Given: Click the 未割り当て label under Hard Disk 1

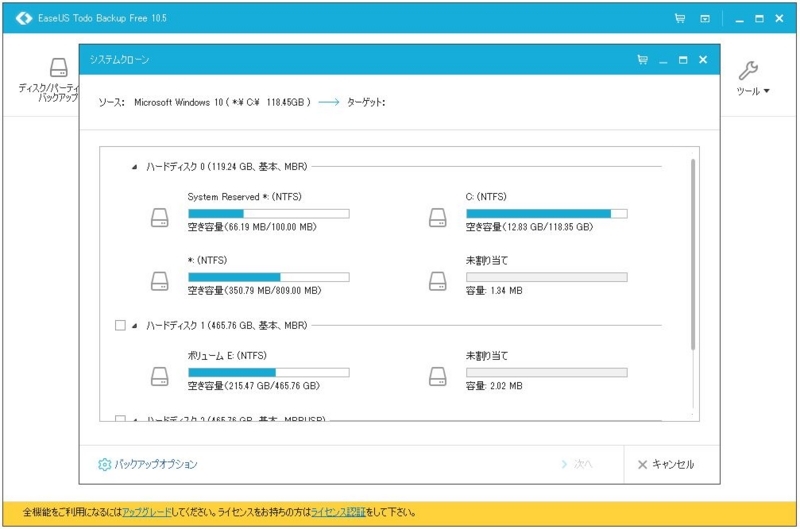Looking at the screenshot, I should tap(487, 356).
